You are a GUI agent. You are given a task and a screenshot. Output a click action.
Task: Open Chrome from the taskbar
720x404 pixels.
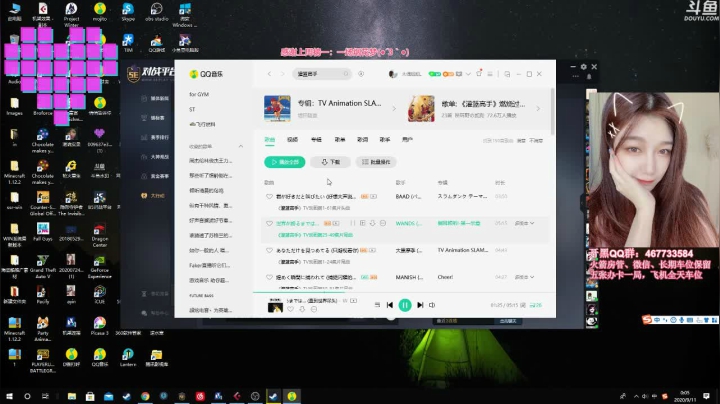(145, 396)
